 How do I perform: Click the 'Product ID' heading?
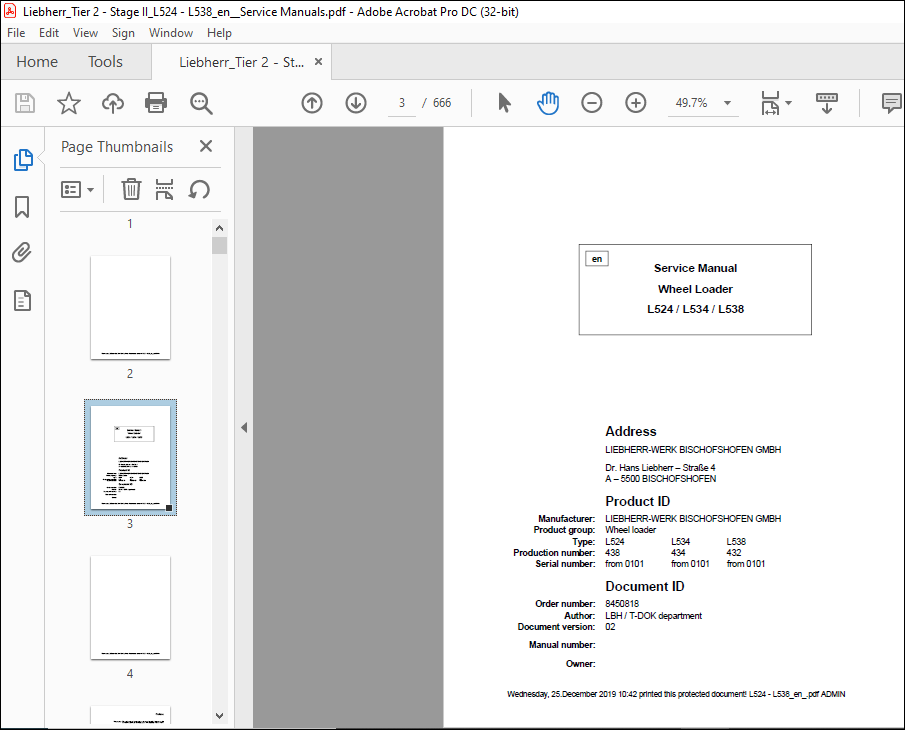coord(637,501)
